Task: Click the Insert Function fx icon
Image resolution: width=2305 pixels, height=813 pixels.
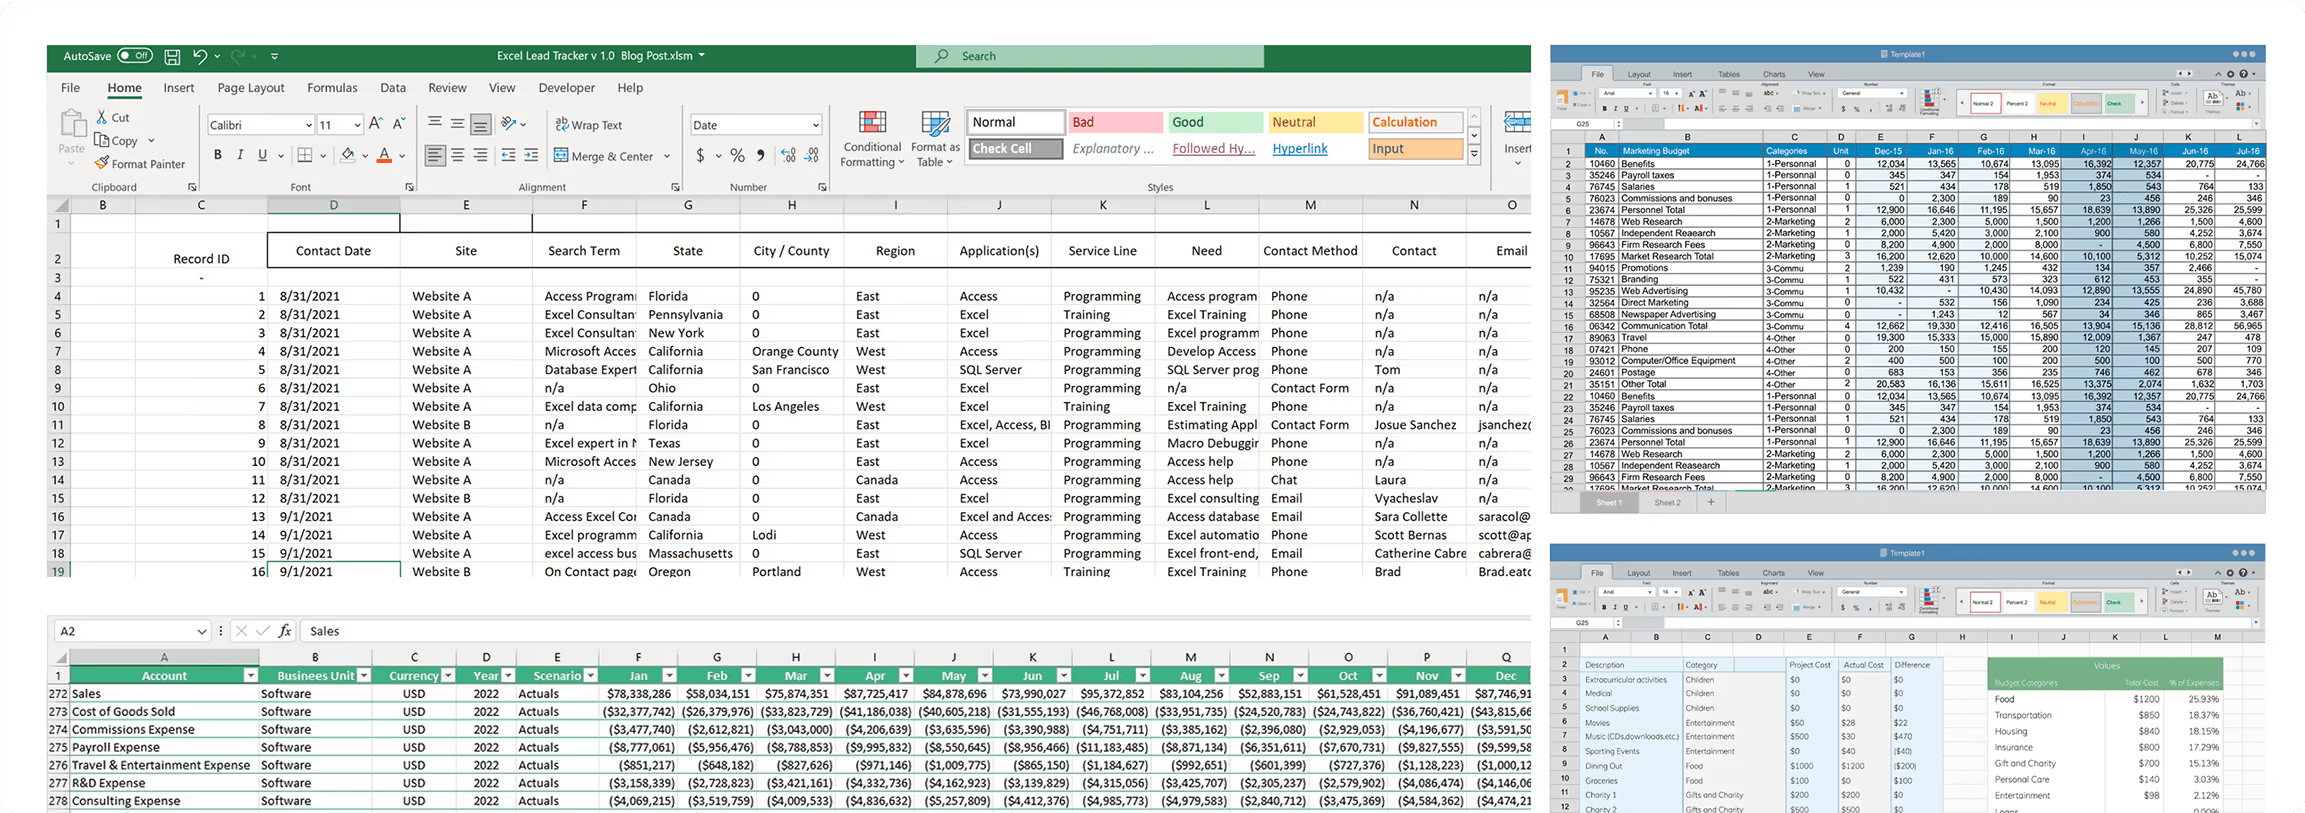Action: click(285, 631)
